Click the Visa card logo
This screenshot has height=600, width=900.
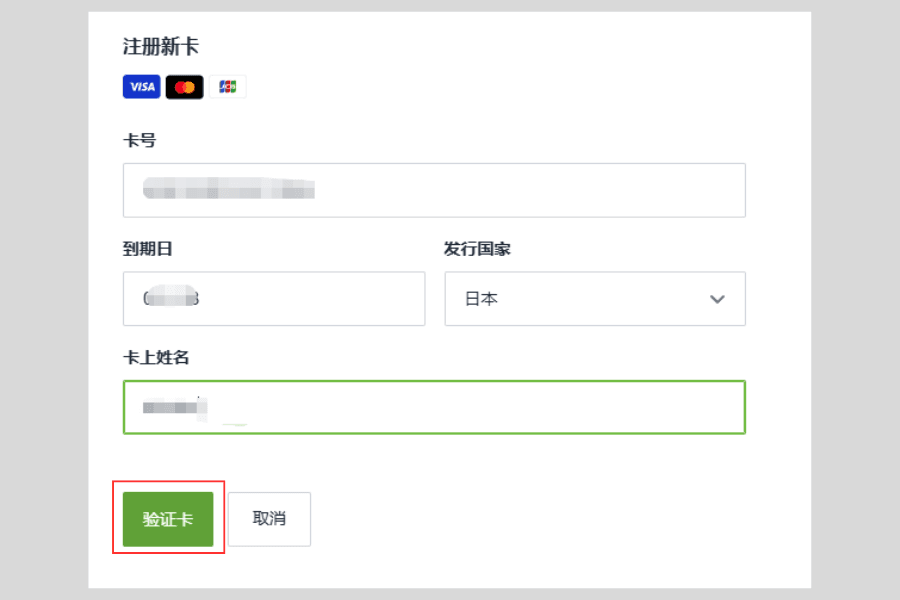[x=142, y=87]
